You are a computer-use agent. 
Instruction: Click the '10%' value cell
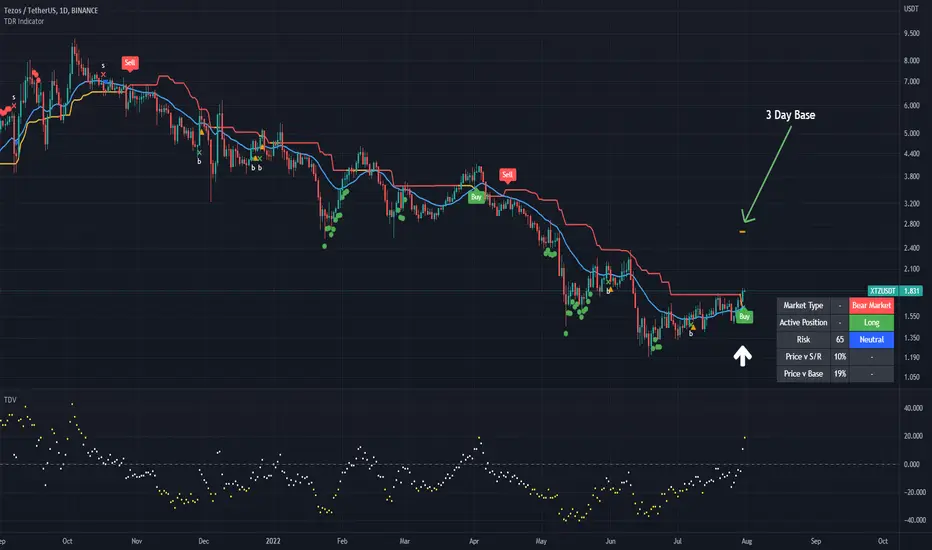point(840,357)
